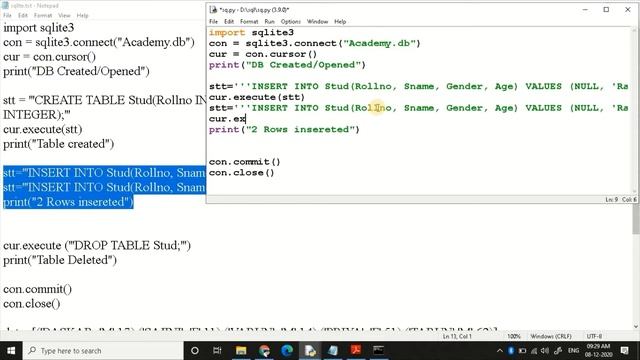Open network settings tray icon
The height and width of the screenshot is (360, 640).
534,351
